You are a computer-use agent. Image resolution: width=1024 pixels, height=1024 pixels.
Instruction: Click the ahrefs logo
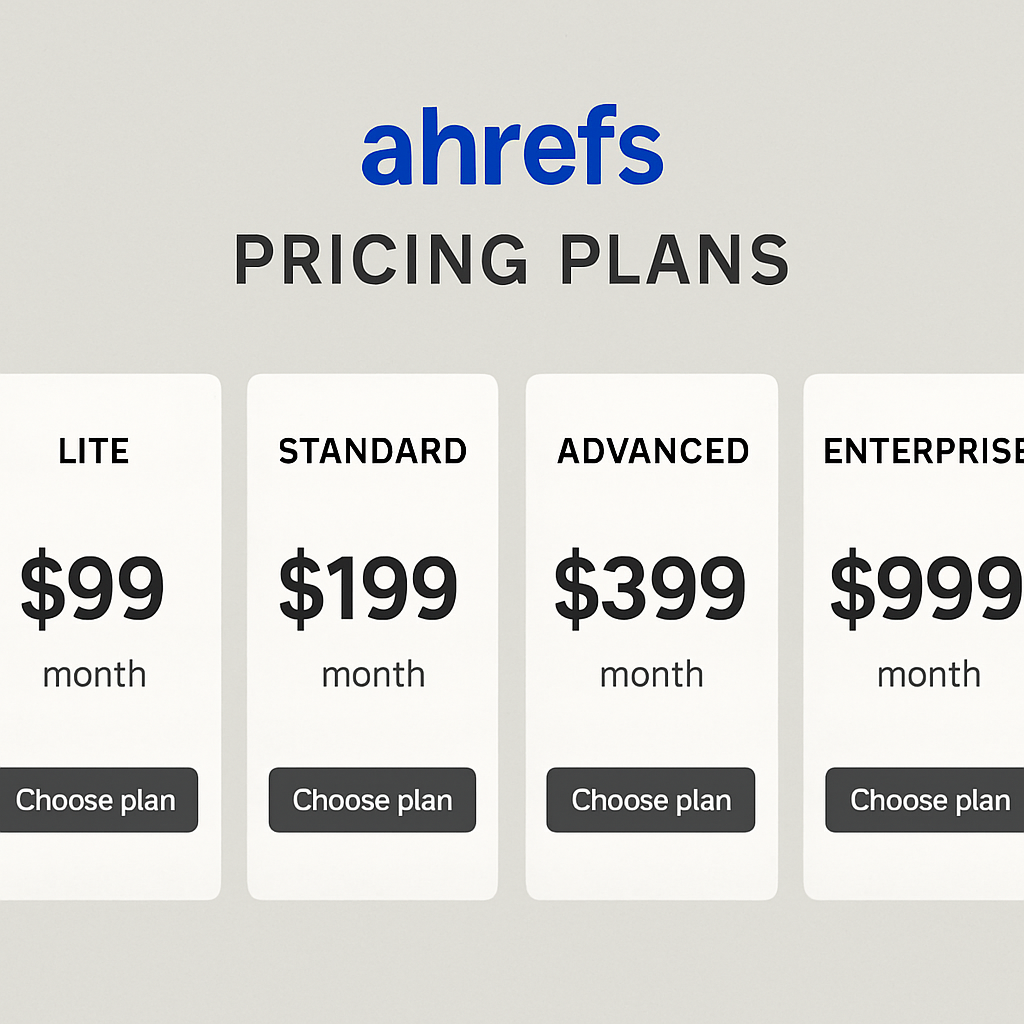[512, 152]
